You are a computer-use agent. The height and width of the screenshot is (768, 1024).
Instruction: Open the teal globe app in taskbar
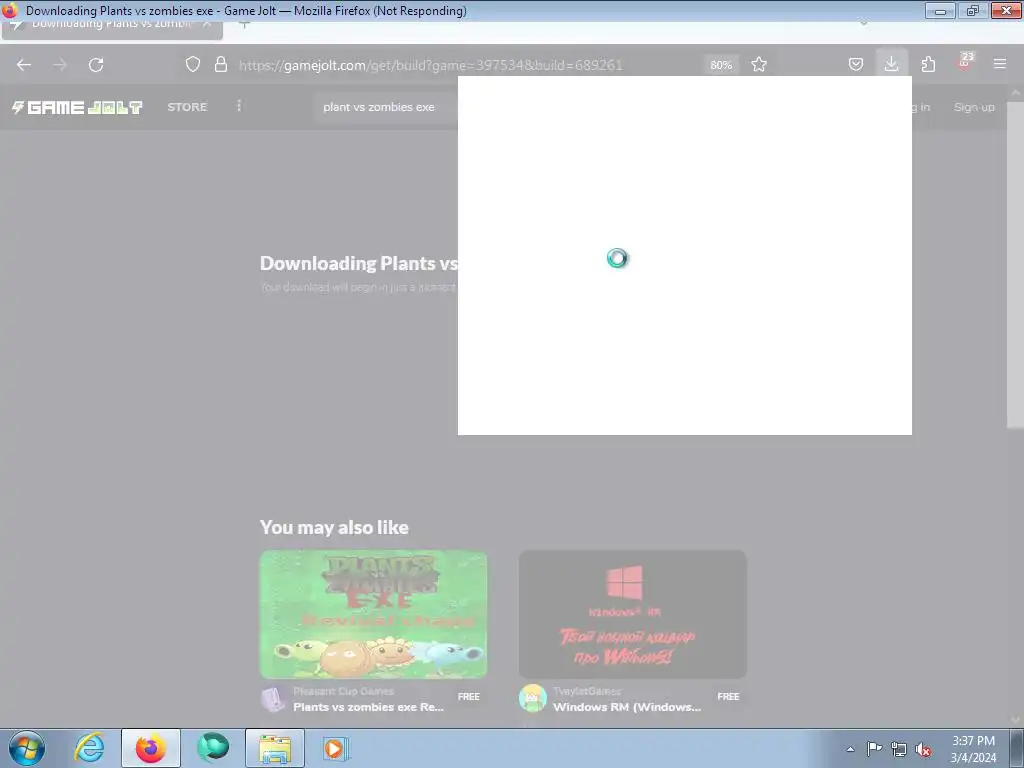click(x=213, y=748)
